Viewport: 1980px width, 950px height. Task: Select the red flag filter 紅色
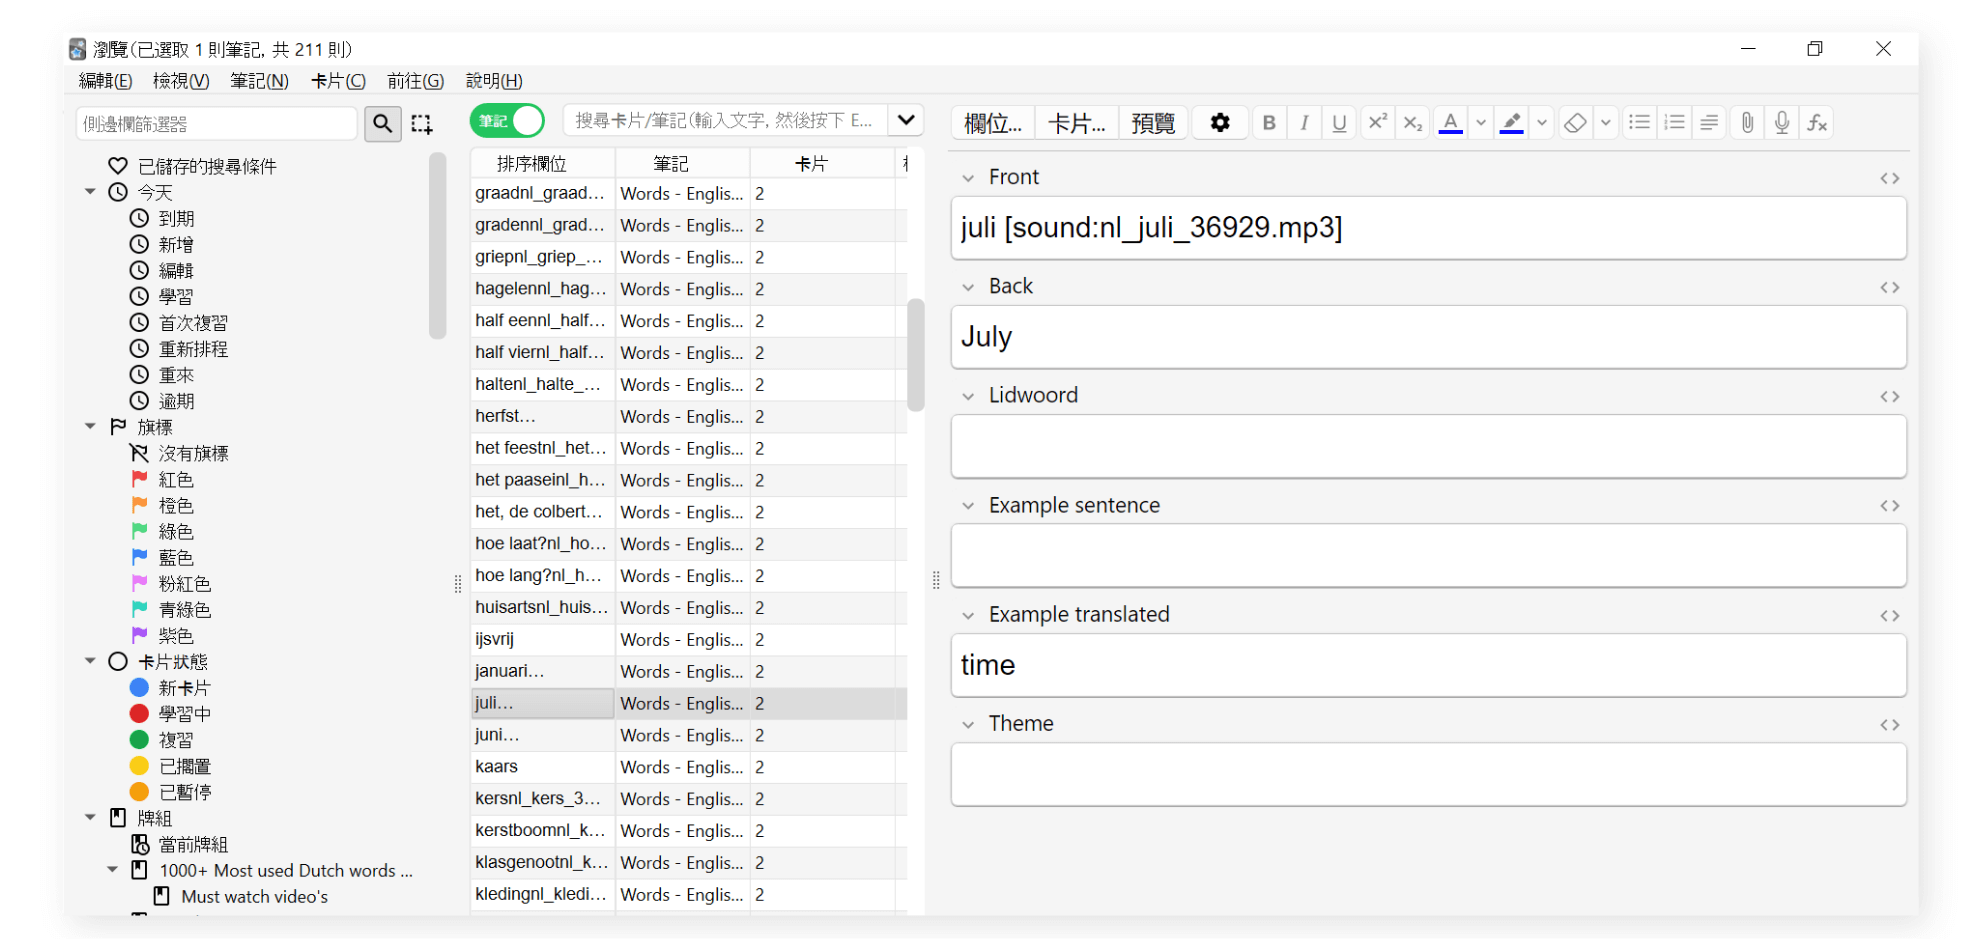tap(176, 480)
